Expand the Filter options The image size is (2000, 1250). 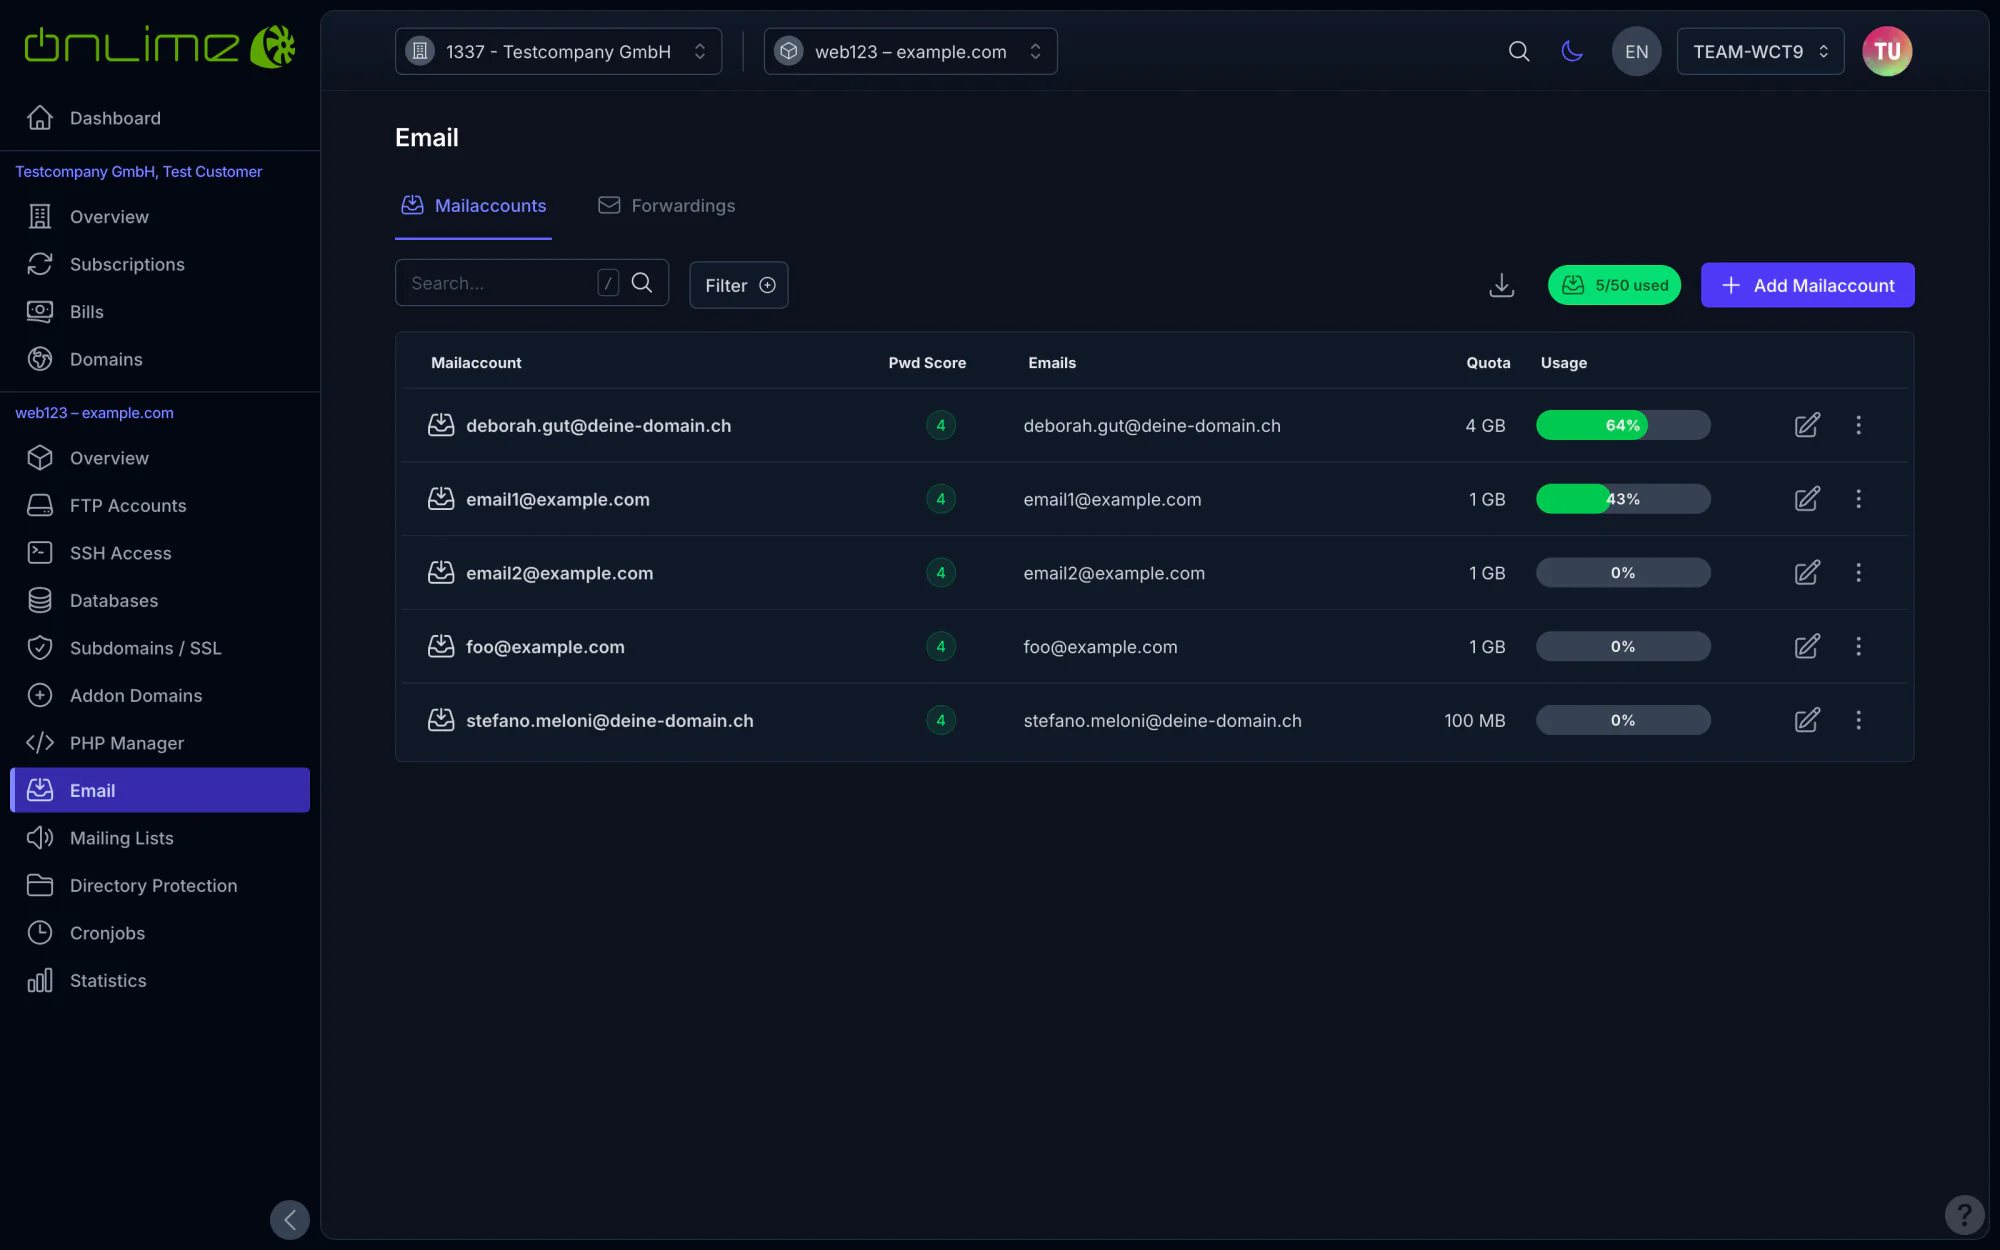tap(739, 285)
